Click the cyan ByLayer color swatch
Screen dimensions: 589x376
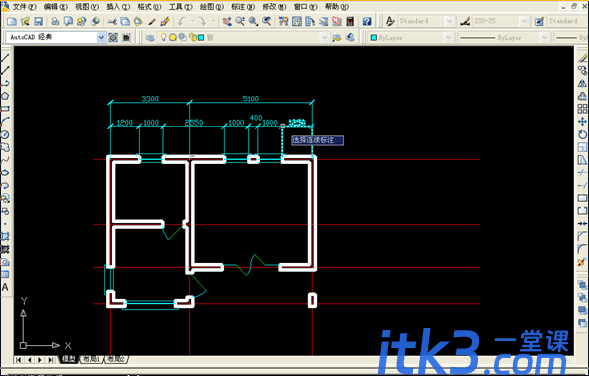pos(374,38)
